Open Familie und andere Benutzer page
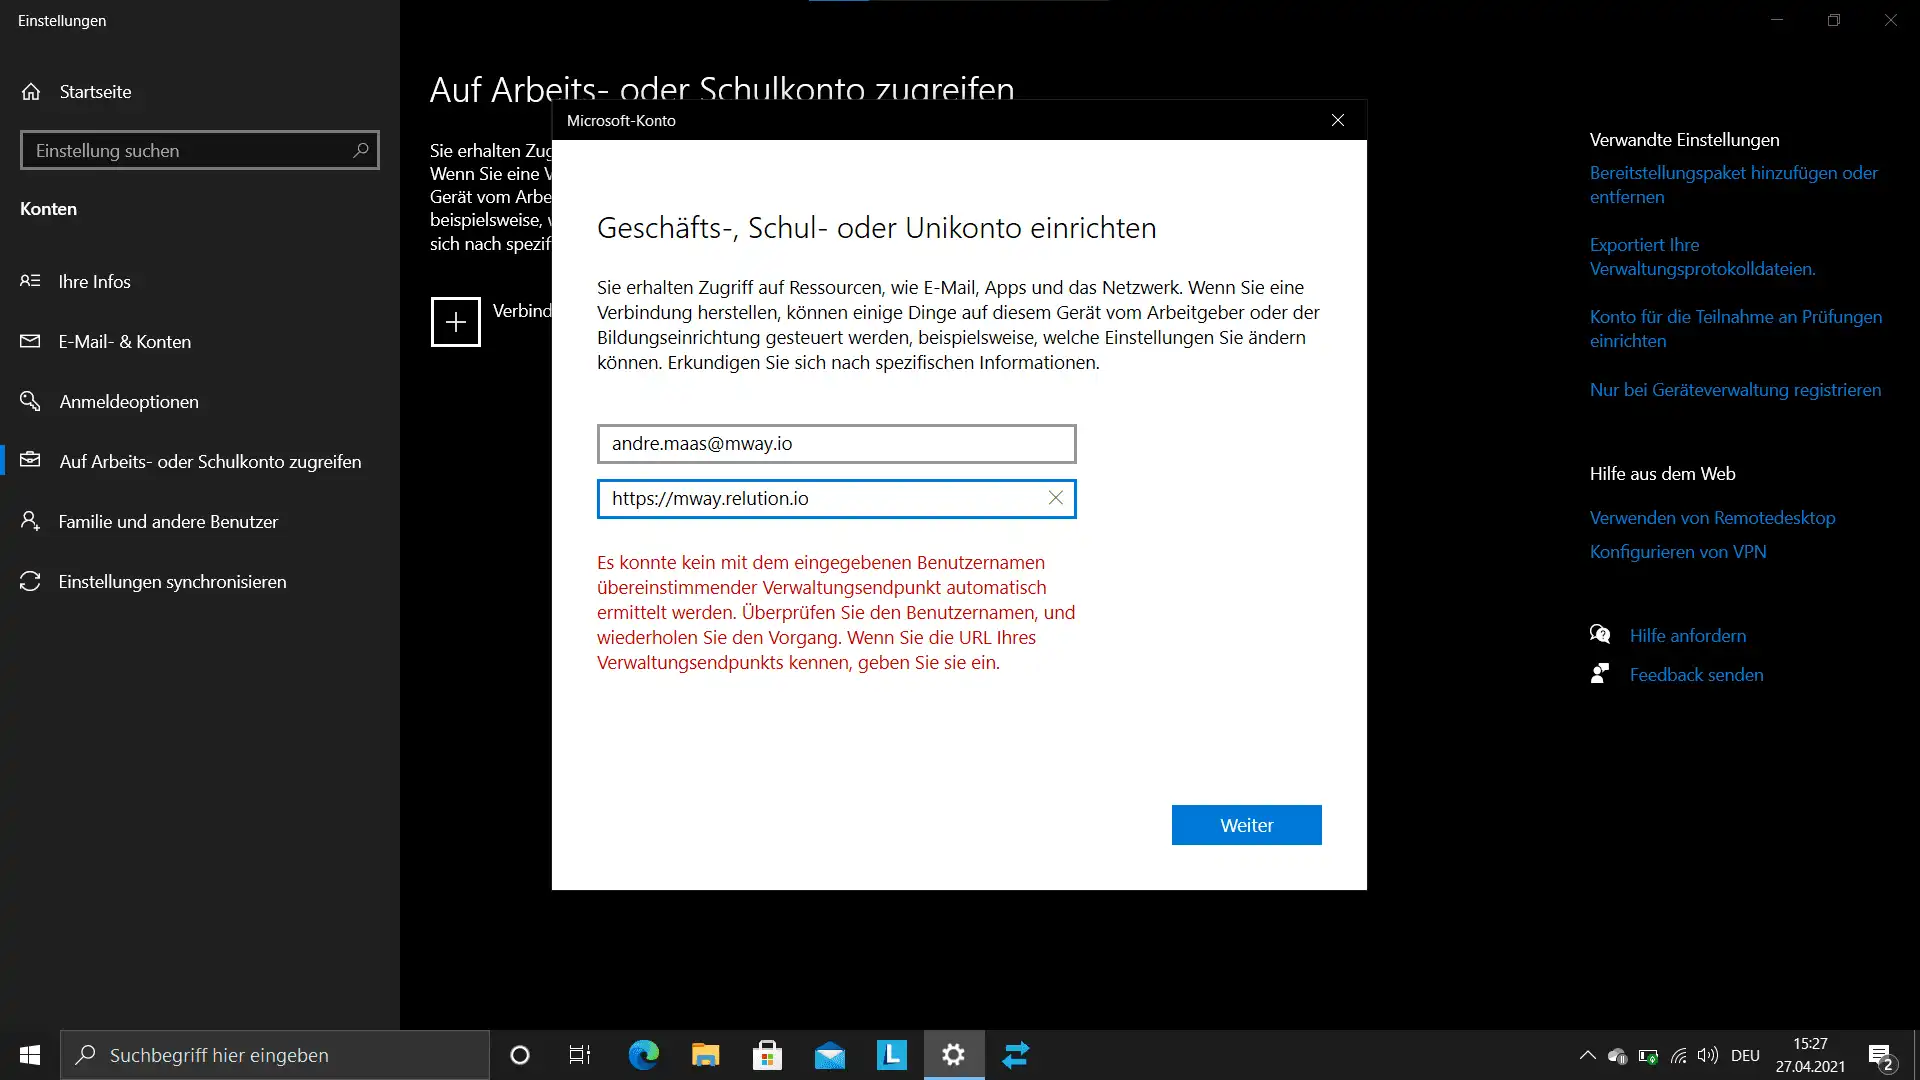 pyautogui.click(x=200, y=522)
